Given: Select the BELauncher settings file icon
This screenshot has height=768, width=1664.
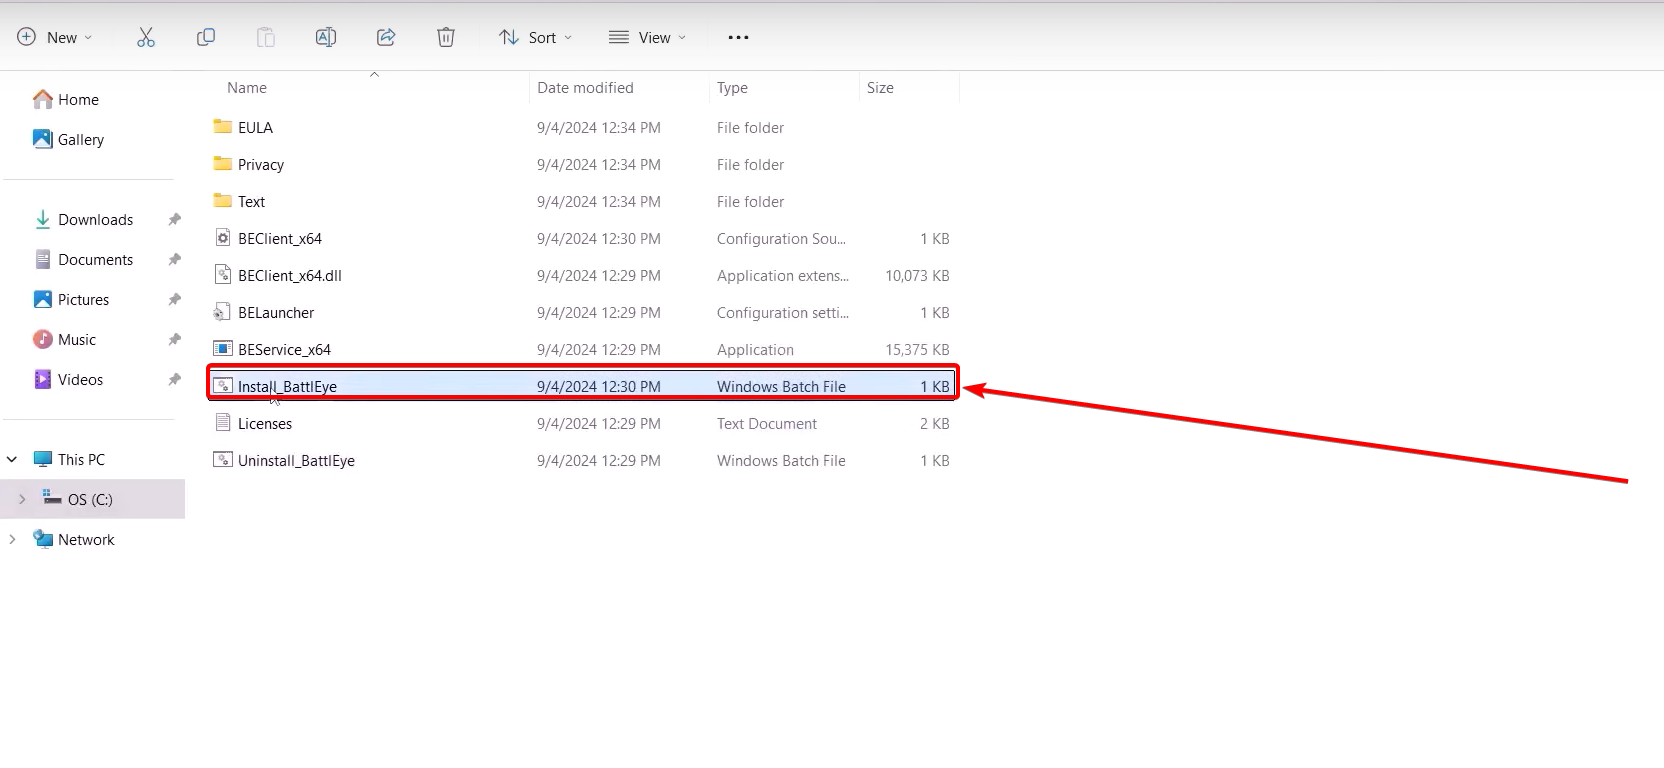Looking at the screenshot, I should 223,311.
